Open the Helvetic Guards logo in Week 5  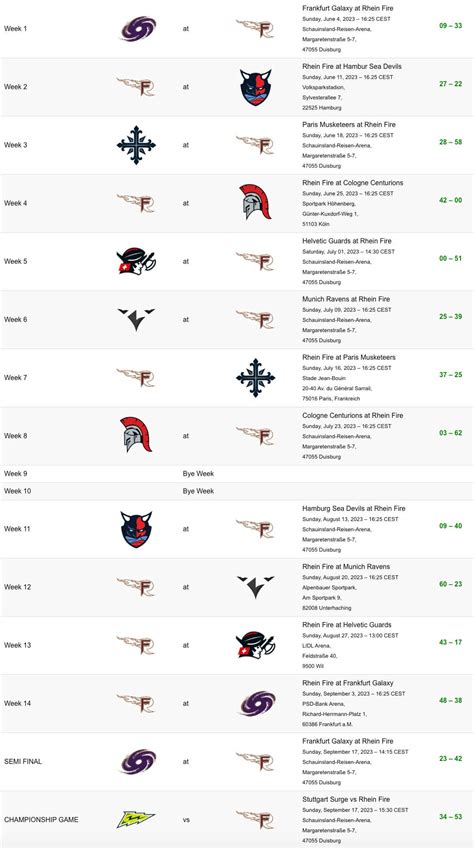136,261
